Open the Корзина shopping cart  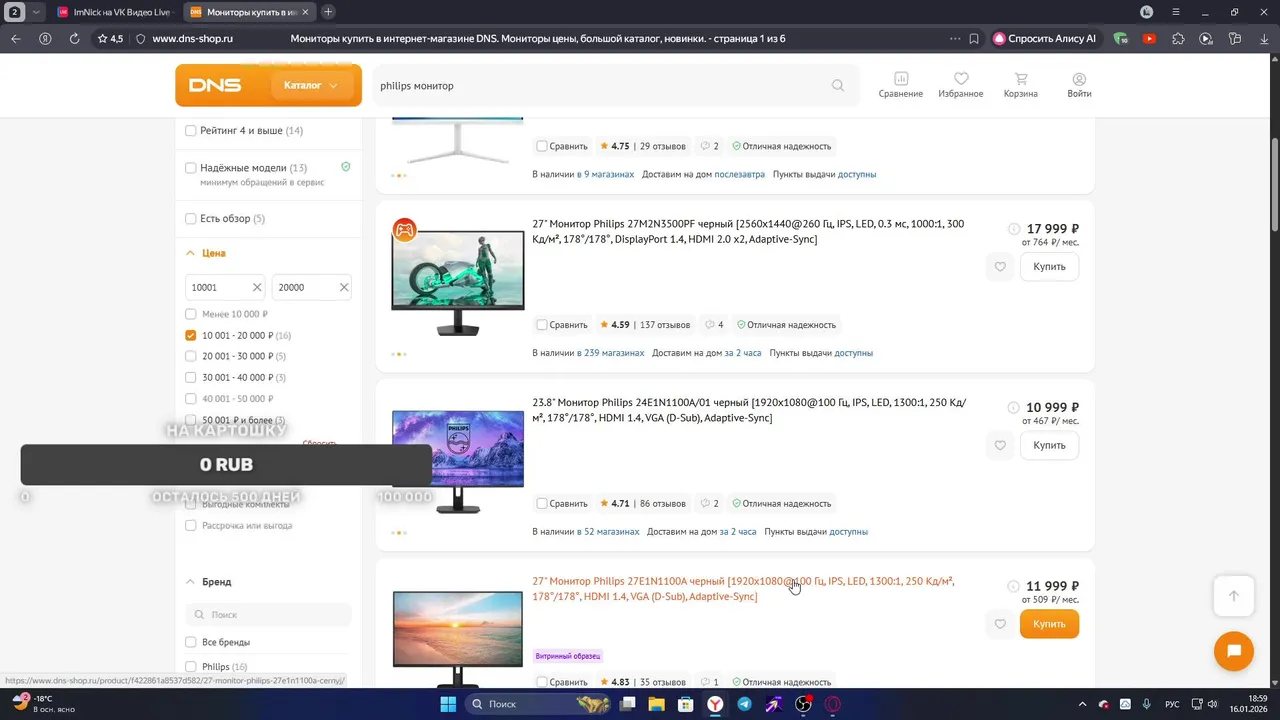(1020, 85)
